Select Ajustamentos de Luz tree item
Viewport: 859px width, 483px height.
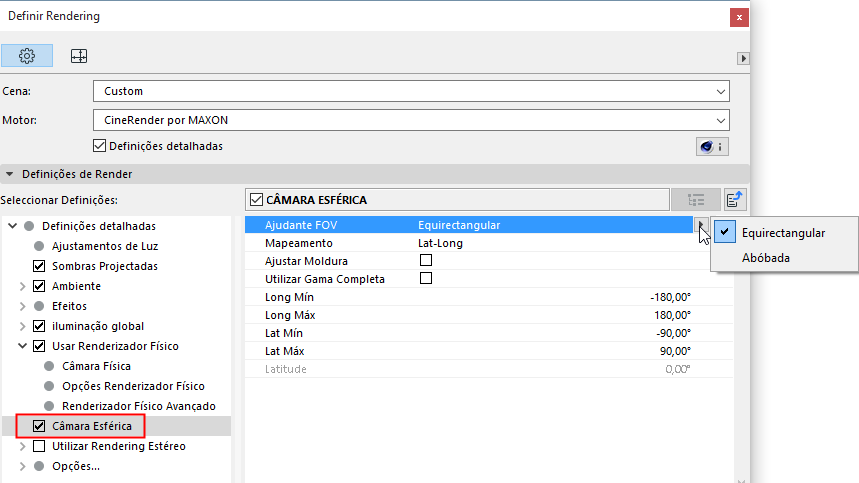pos(105,246)
